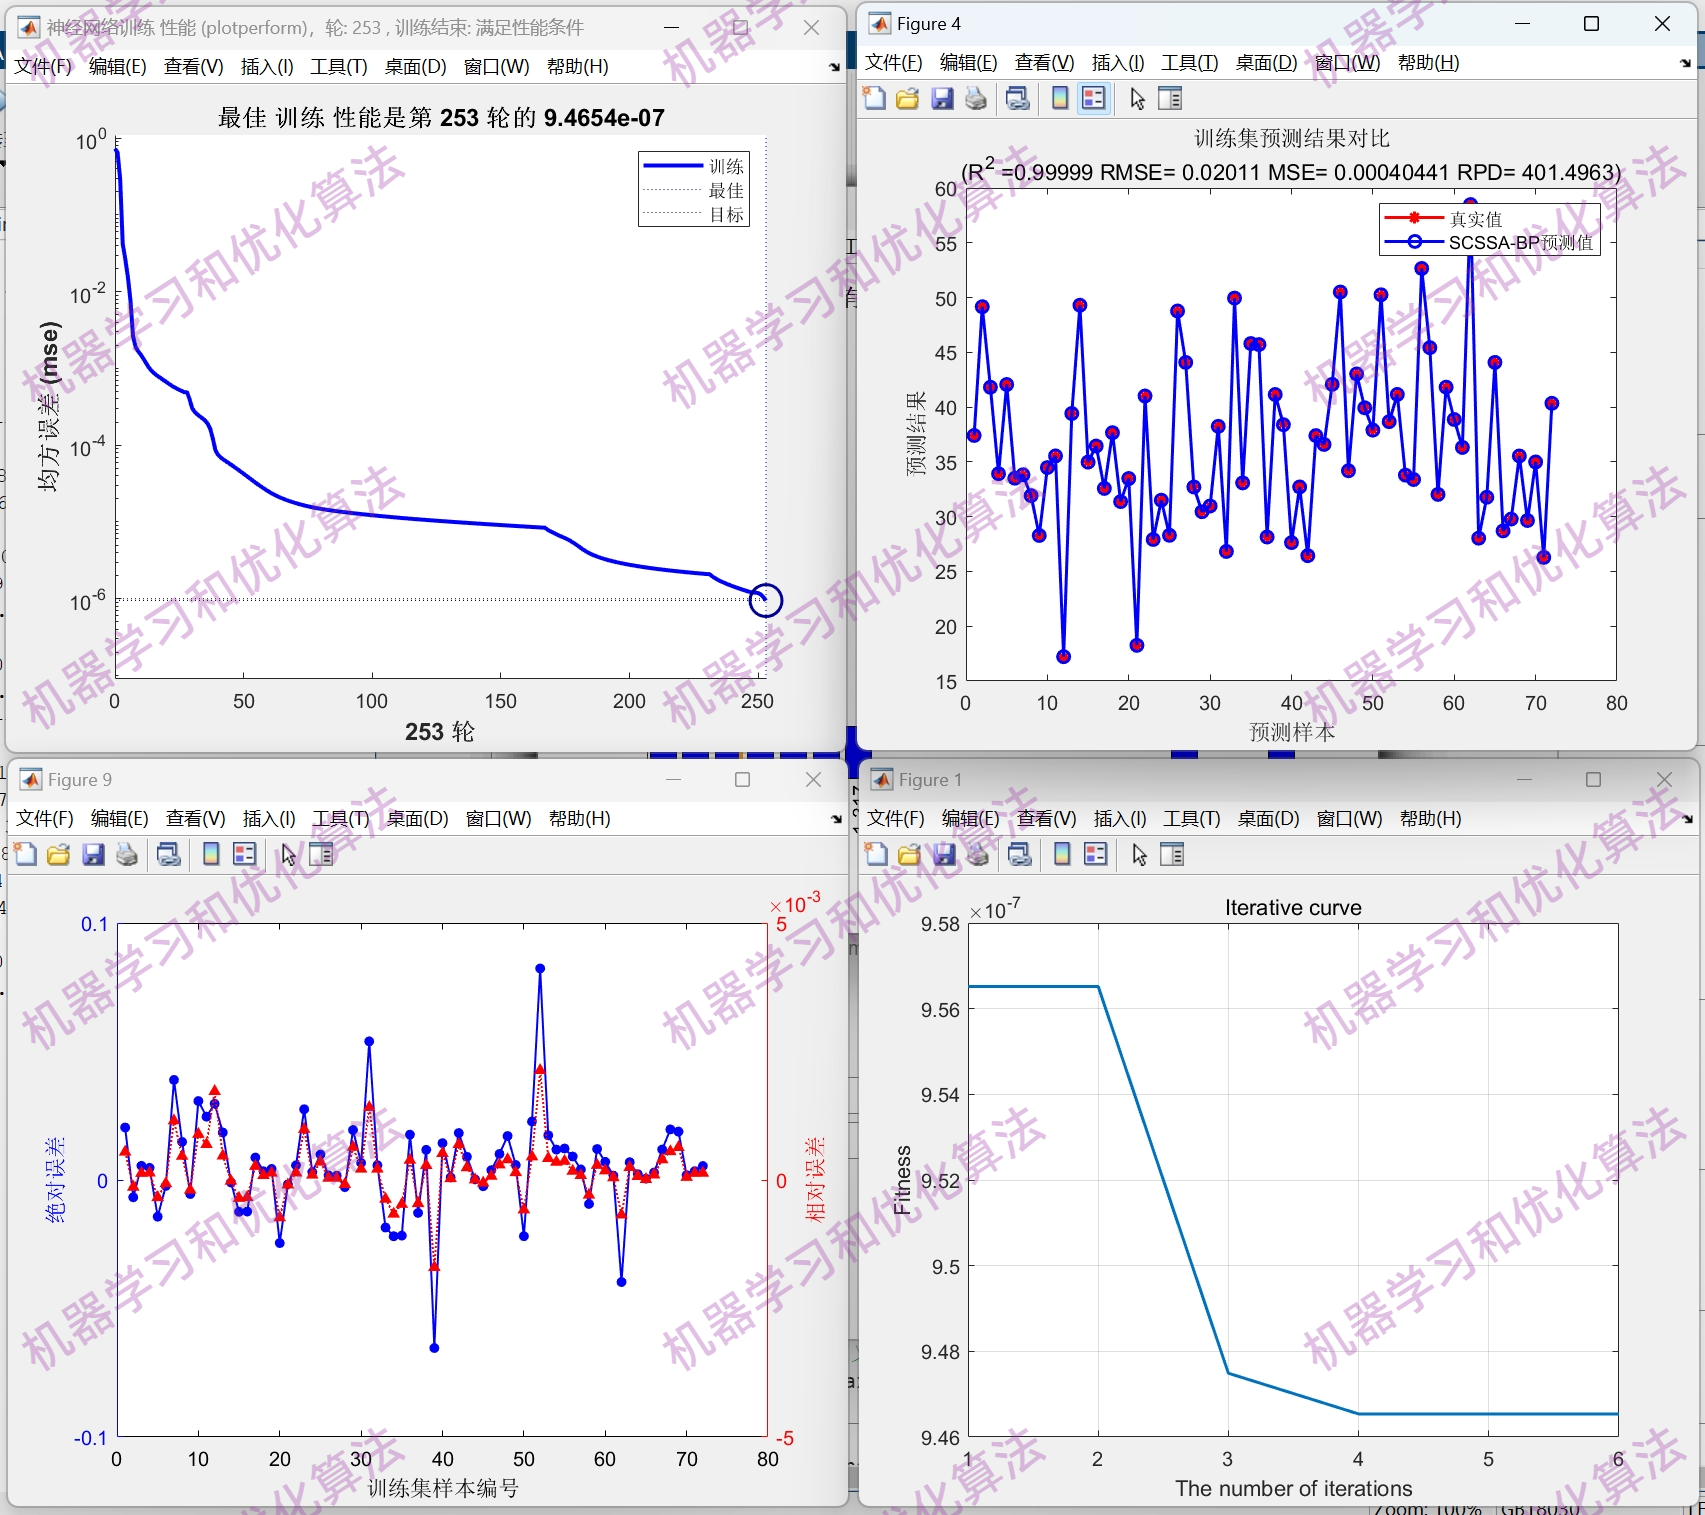This screenshot has height=1515, width=1705.
Task: Open 文件(F) menu in Figure 1
Action: (x=896, y=819)
